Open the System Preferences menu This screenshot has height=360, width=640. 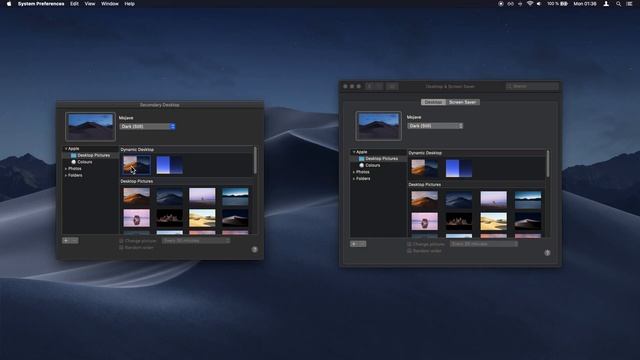tap(41, 4)
